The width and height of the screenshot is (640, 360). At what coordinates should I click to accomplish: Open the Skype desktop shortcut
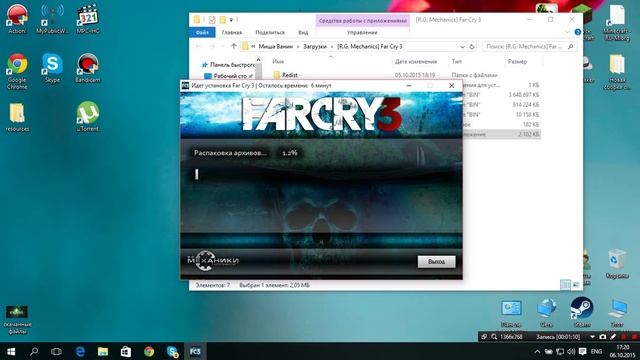tap(52, 68)
